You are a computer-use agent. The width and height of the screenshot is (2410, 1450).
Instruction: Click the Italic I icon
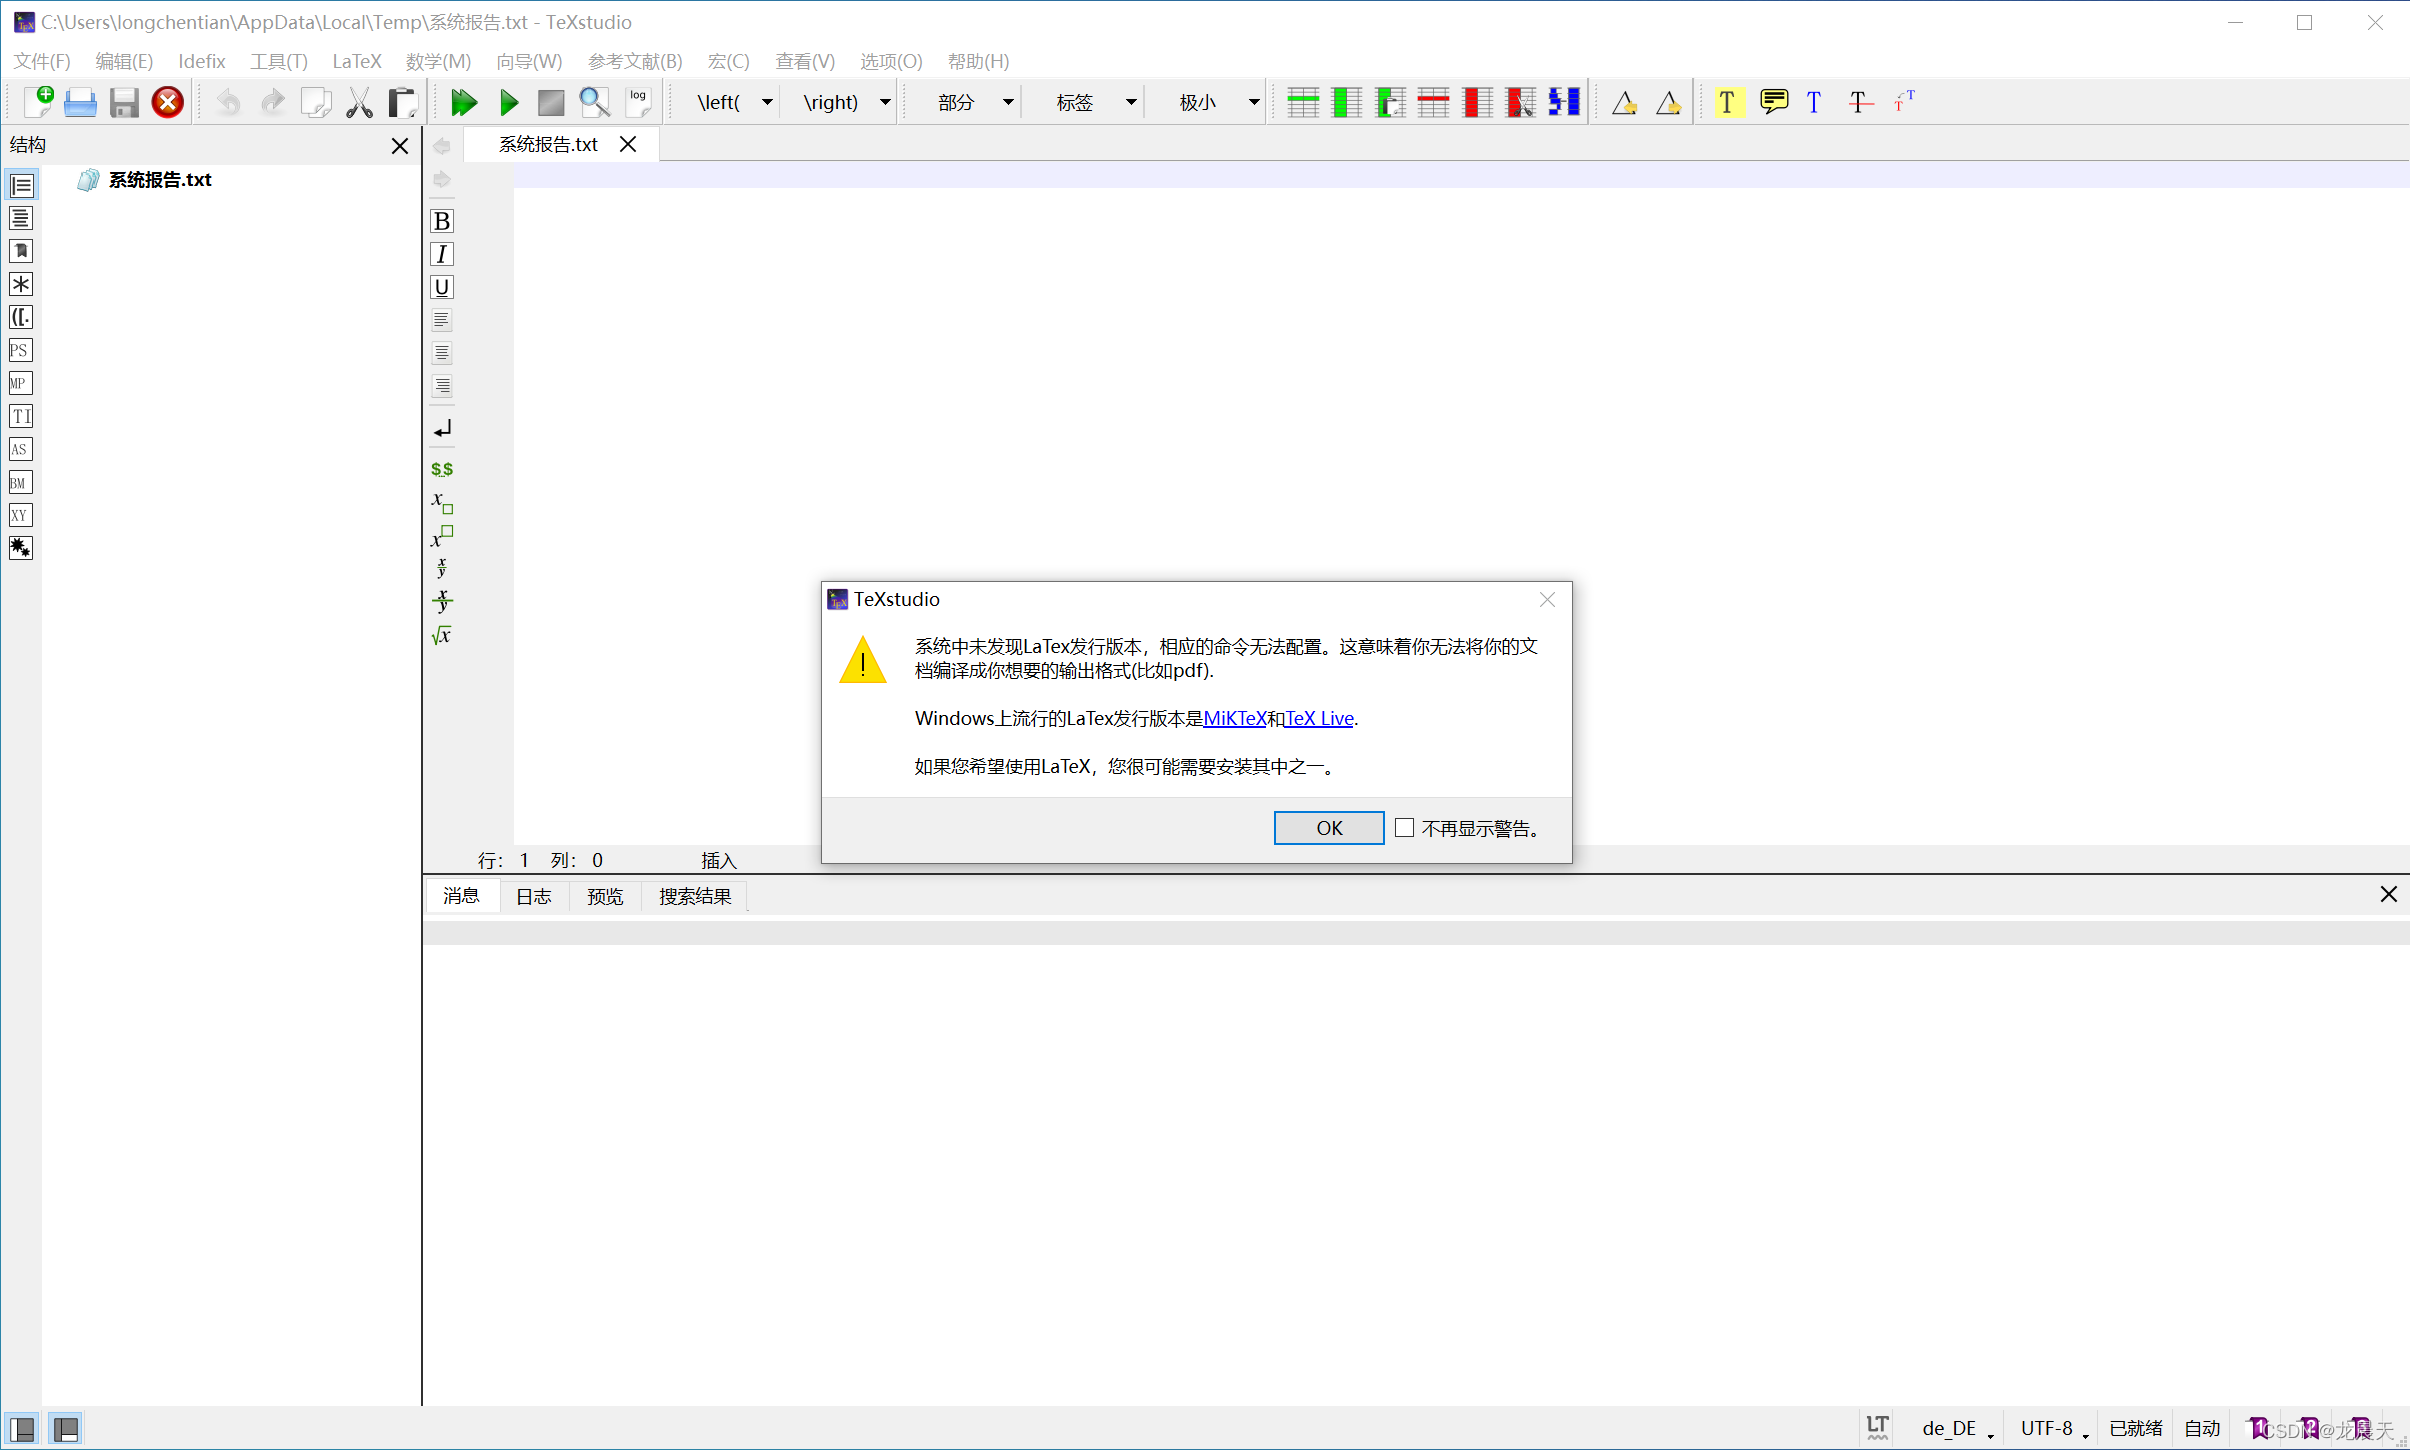click(x=442, y=254)
